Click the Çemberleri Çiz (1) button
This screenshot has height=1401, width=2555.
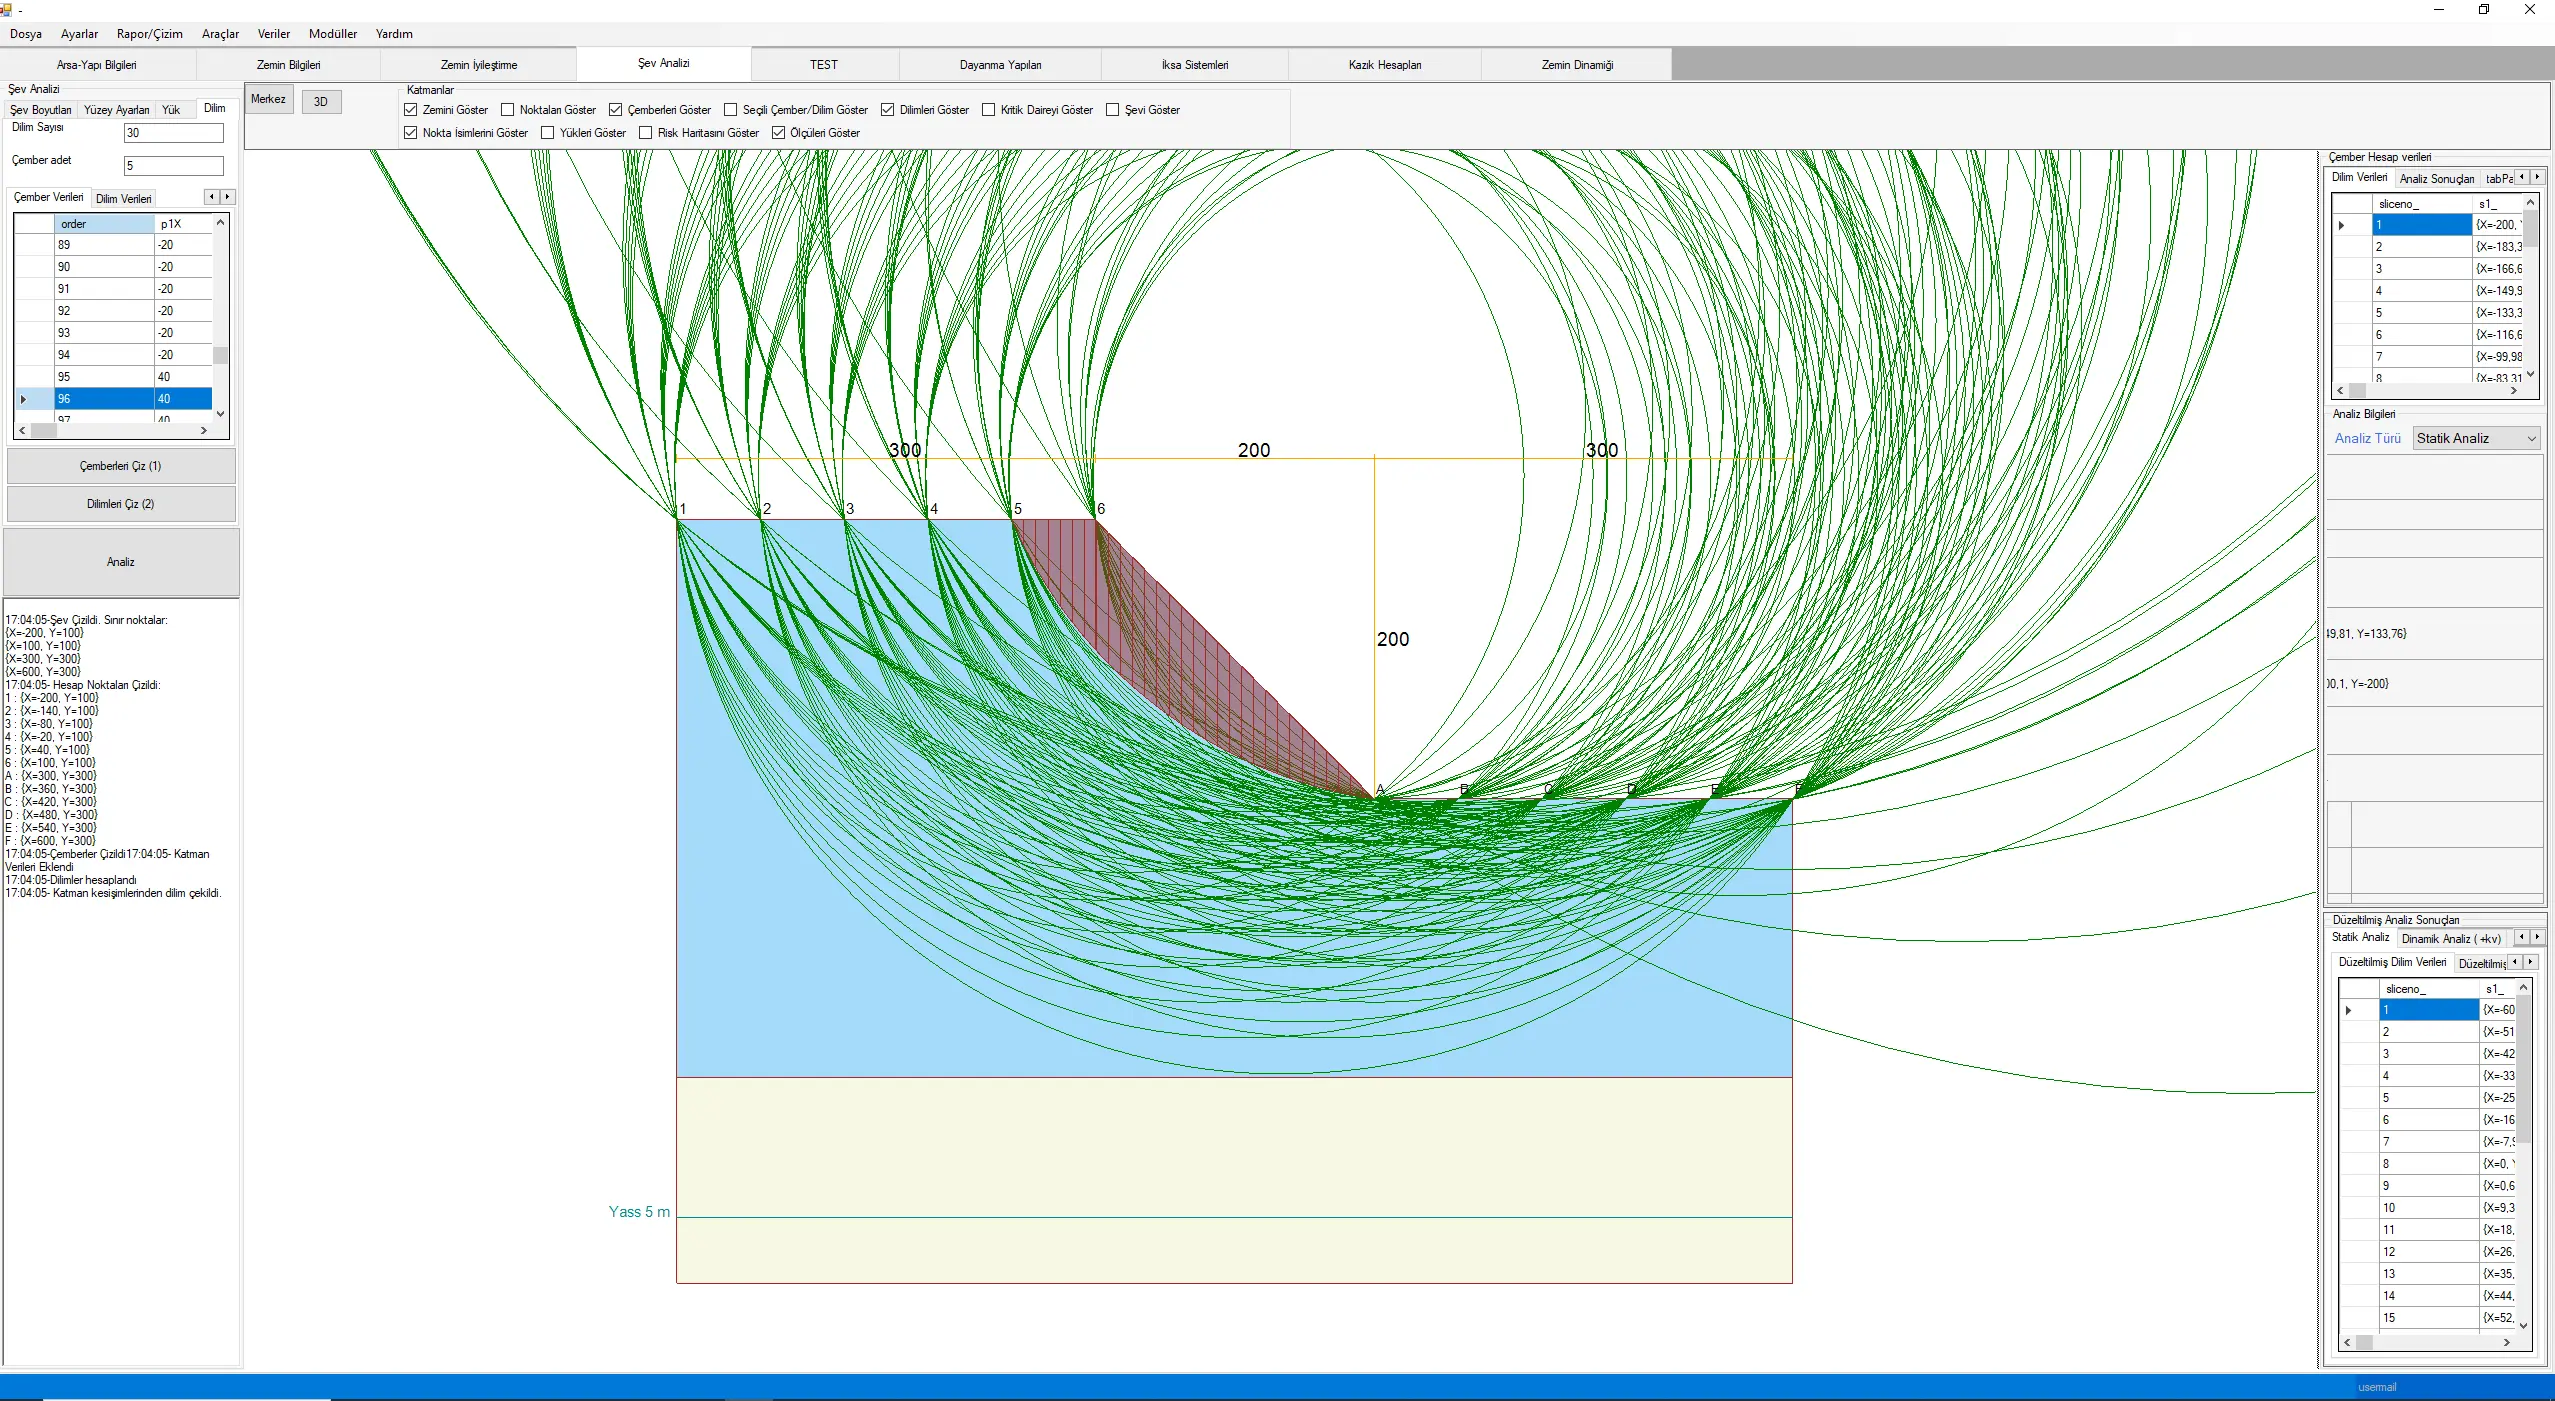[x=121, y=466]
